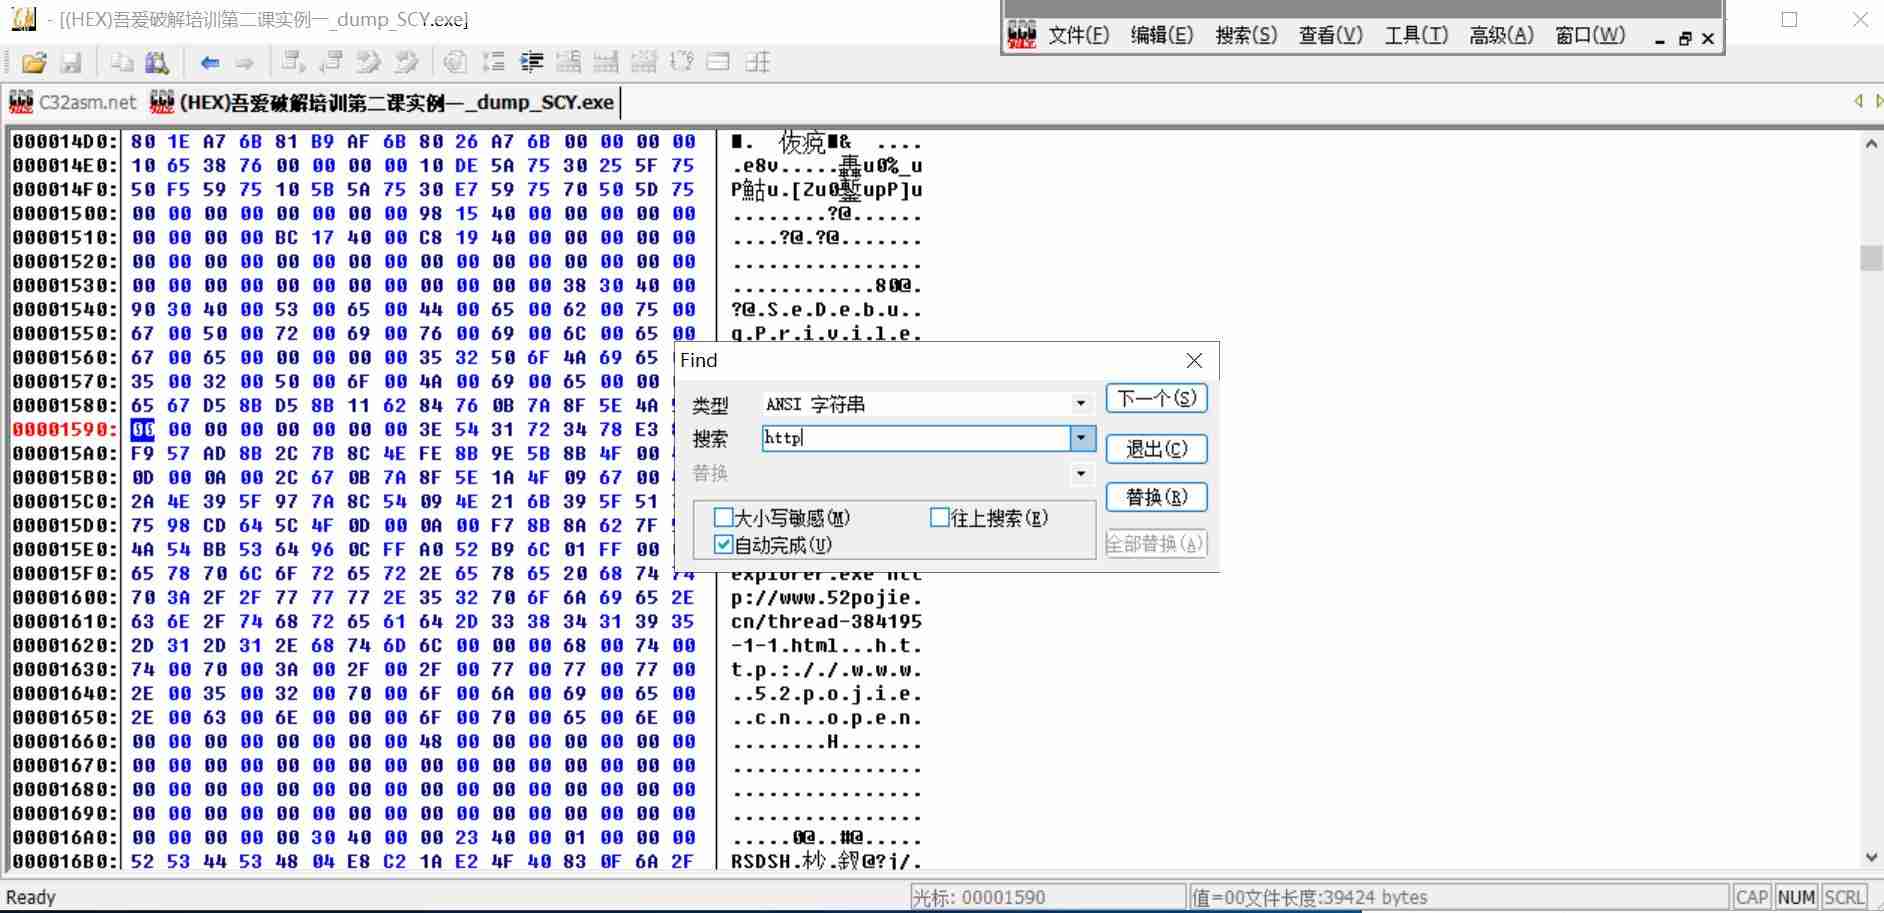The width and height of the screenshot is (1884, 913).
Task: Open the 窗口(W) menu
Action: [1590, 36]
